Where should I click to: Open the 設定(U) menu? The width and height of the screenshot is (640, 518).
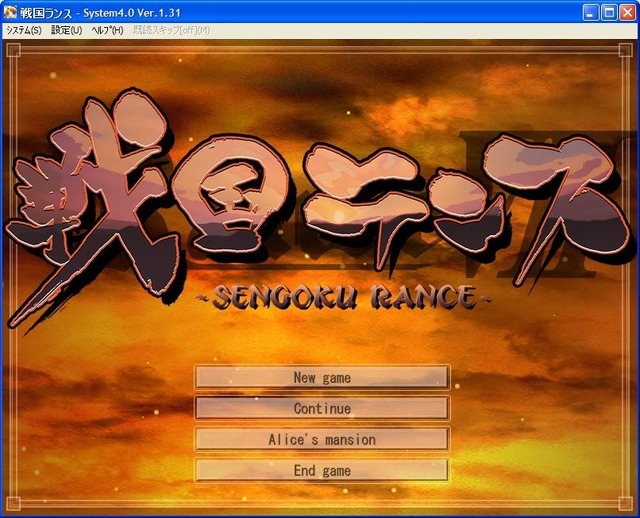tap(67, 31)
